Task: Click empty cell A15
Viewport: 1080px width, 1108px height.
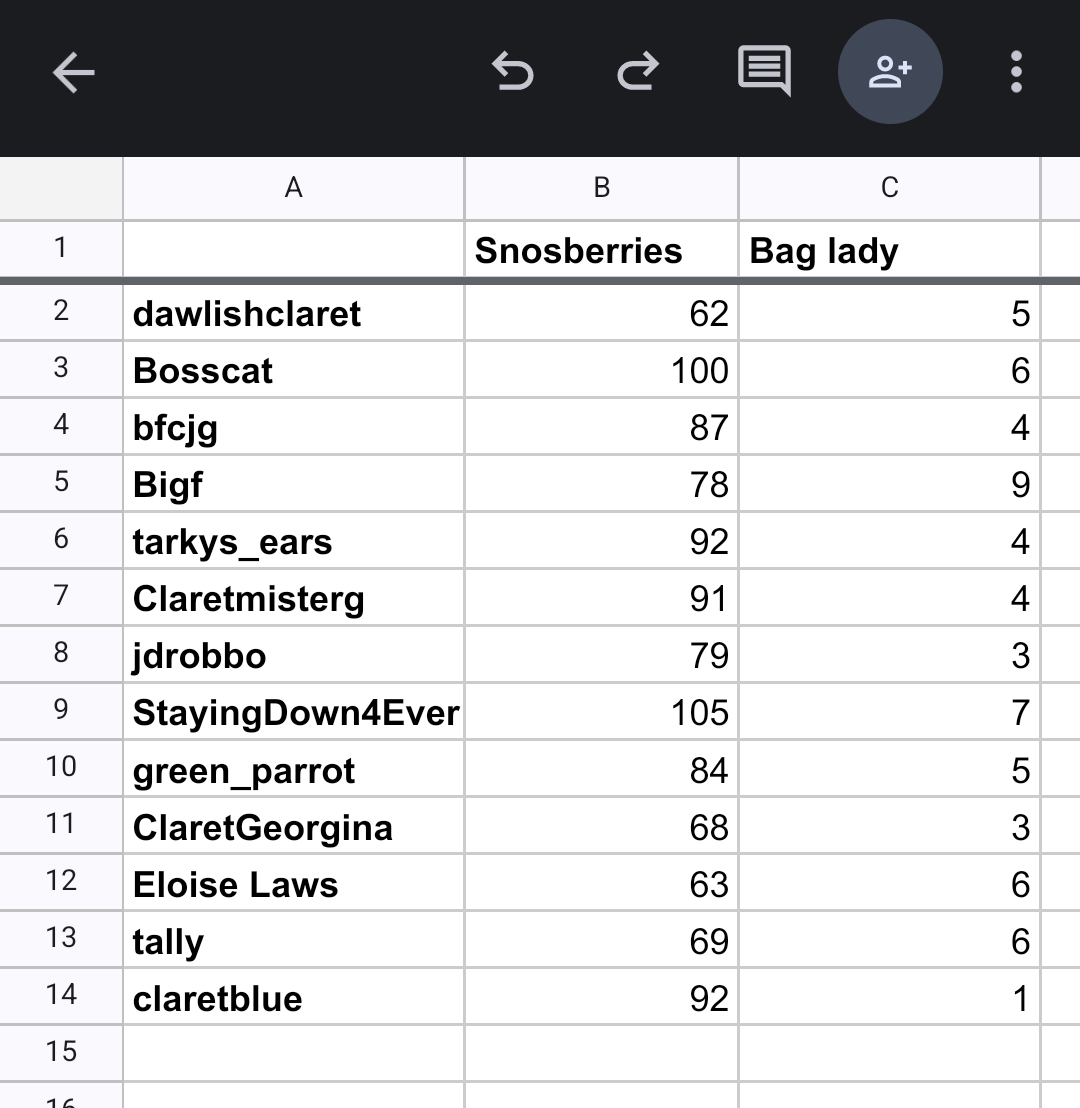Action: pyautogui.click(x=293, y=1052)
